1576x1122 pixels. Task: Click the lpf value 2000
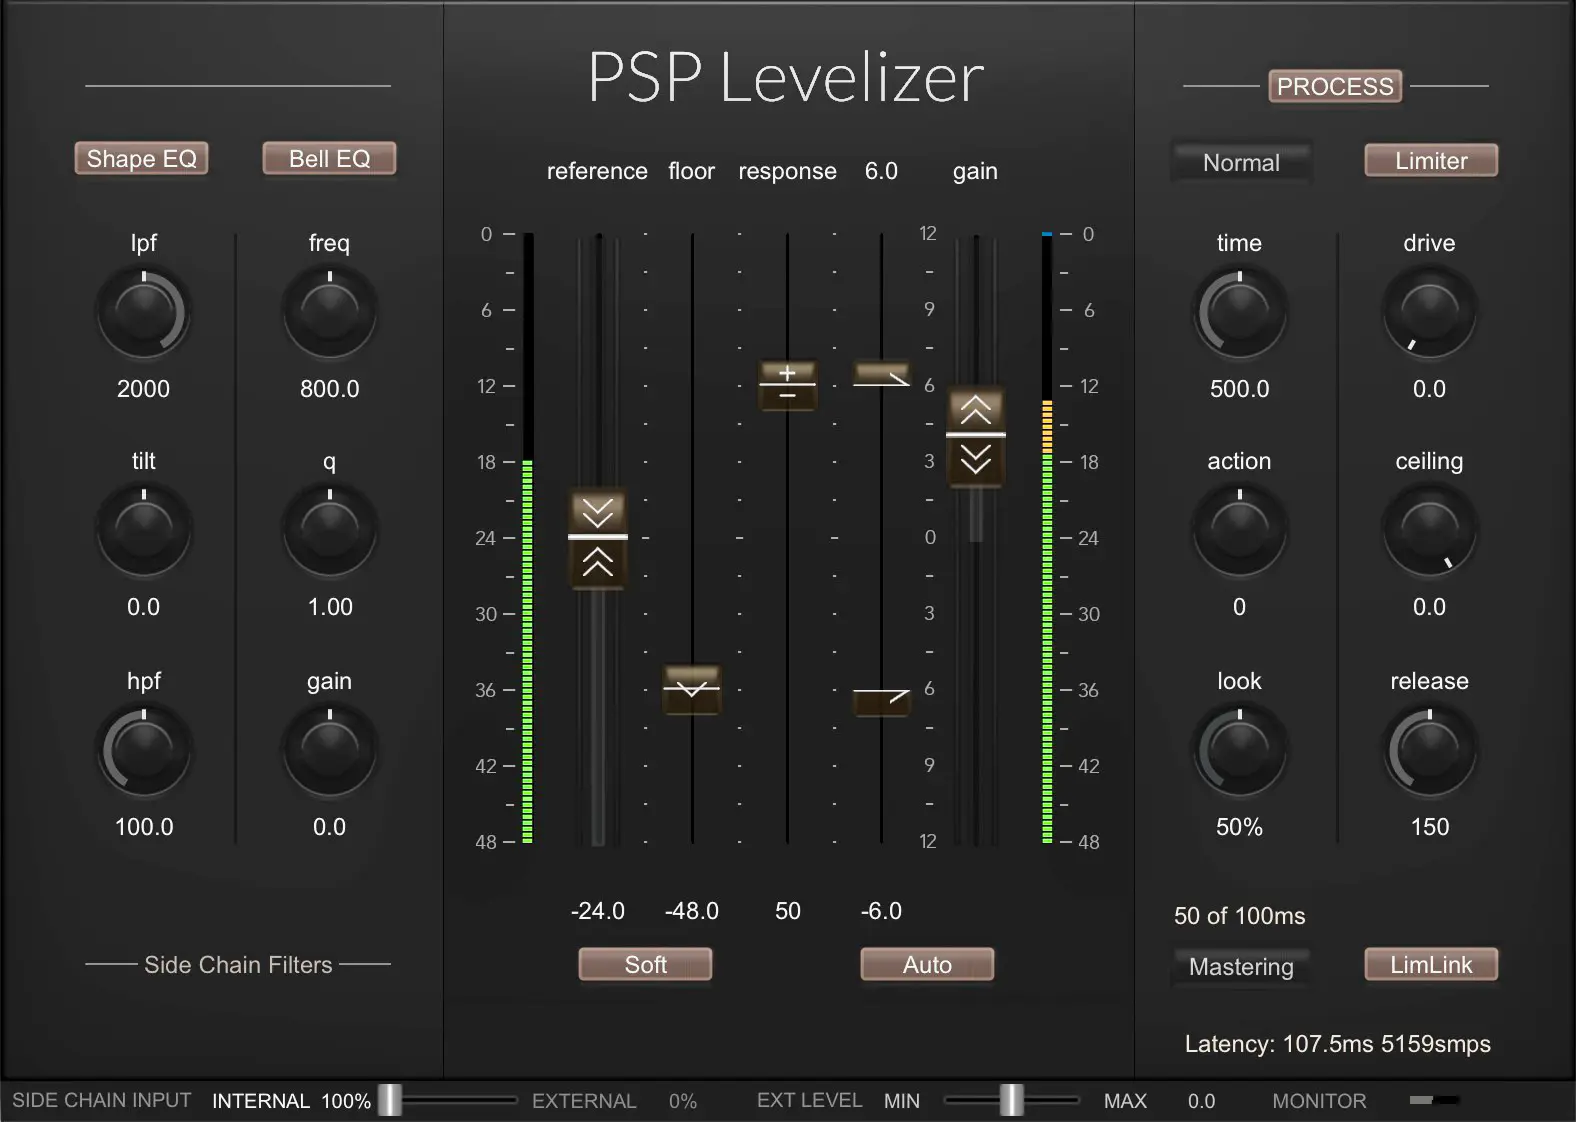click(143, 389)
